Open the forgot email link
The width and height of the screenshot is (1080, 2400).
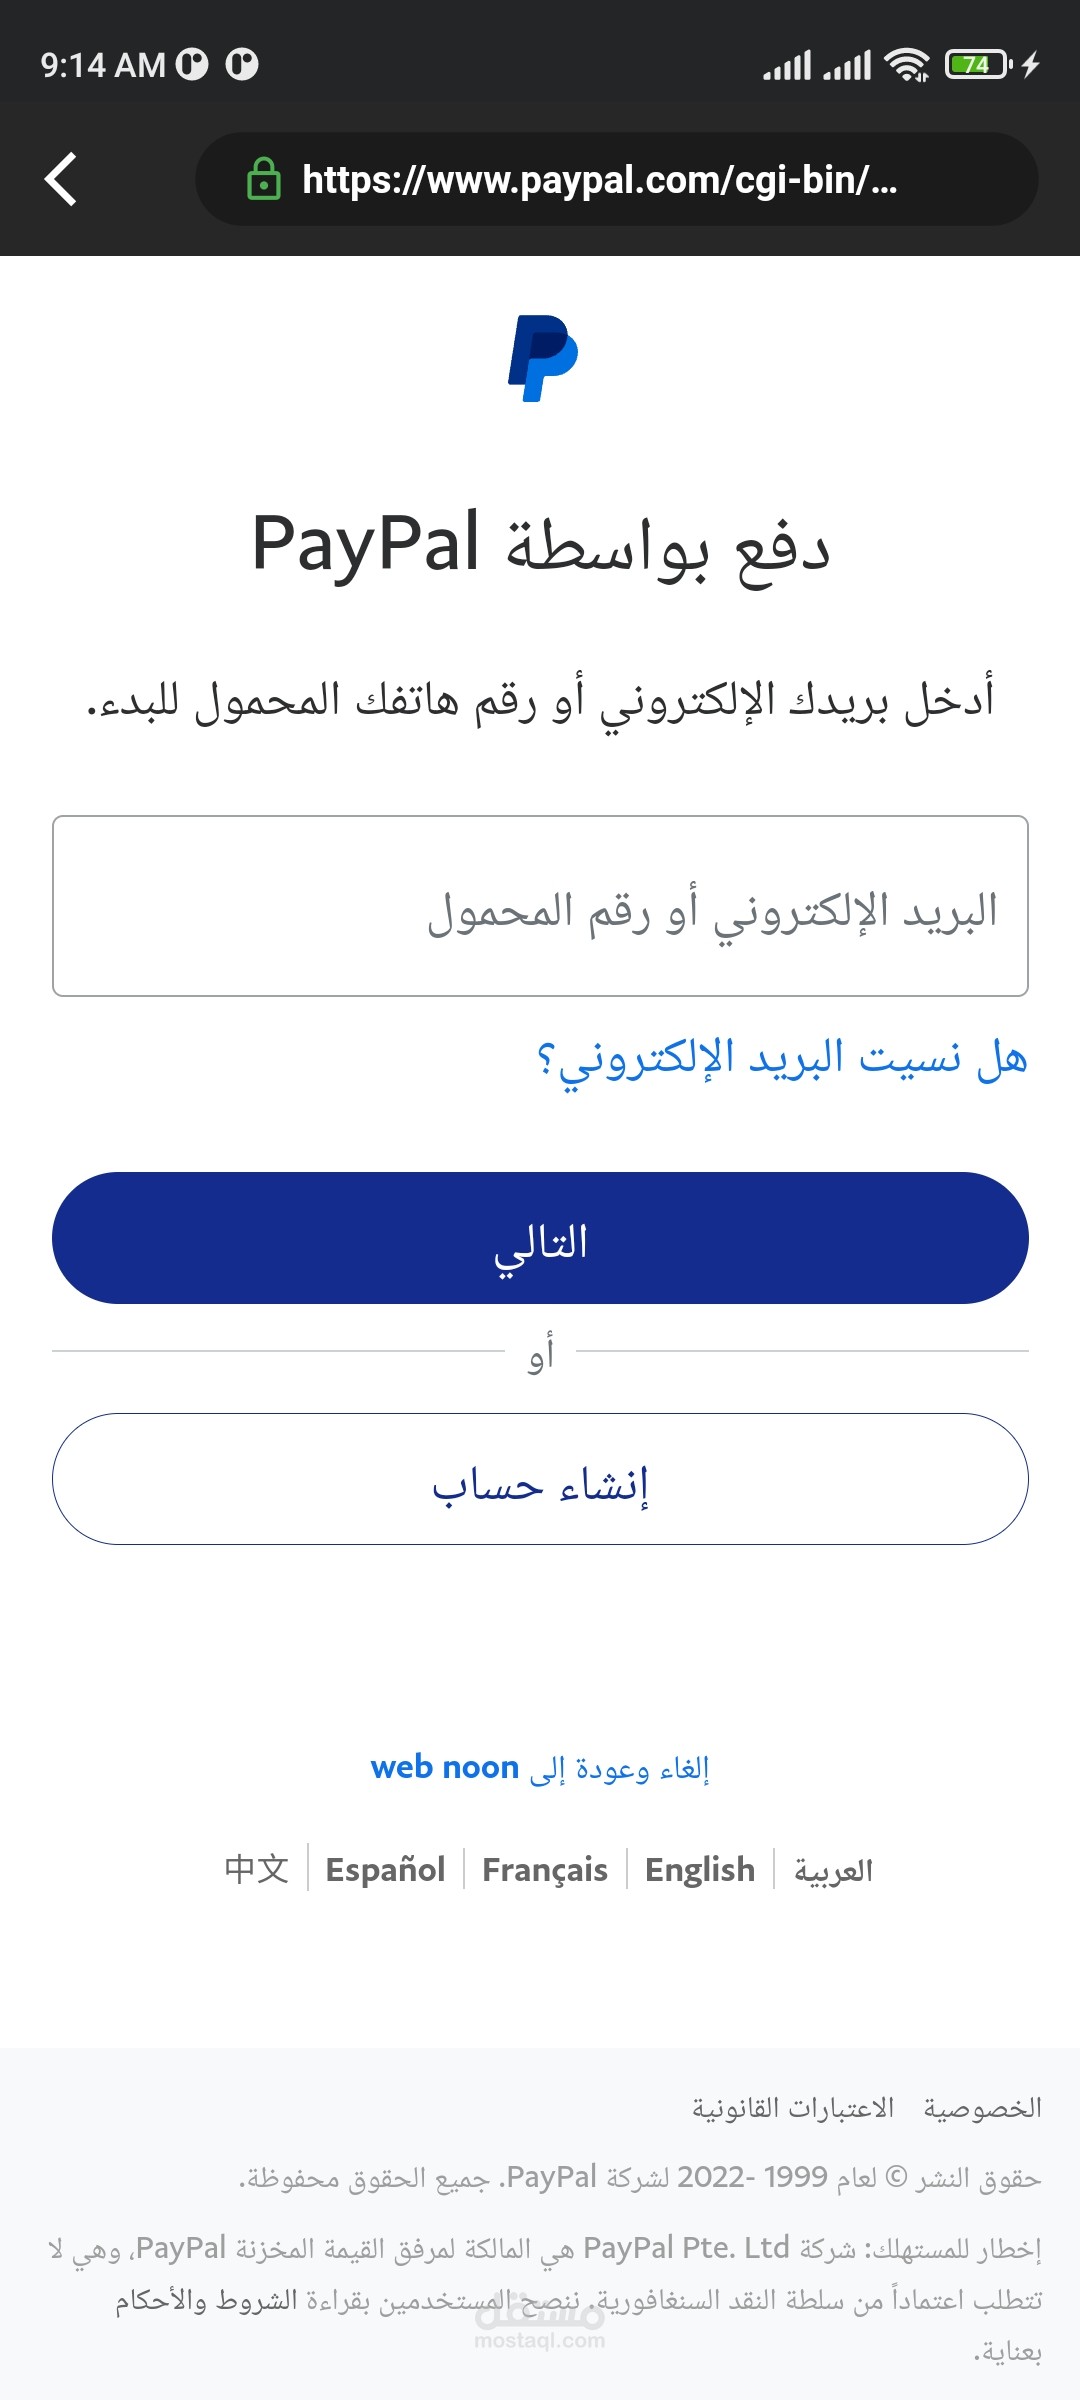click(x=782, y=1059)
